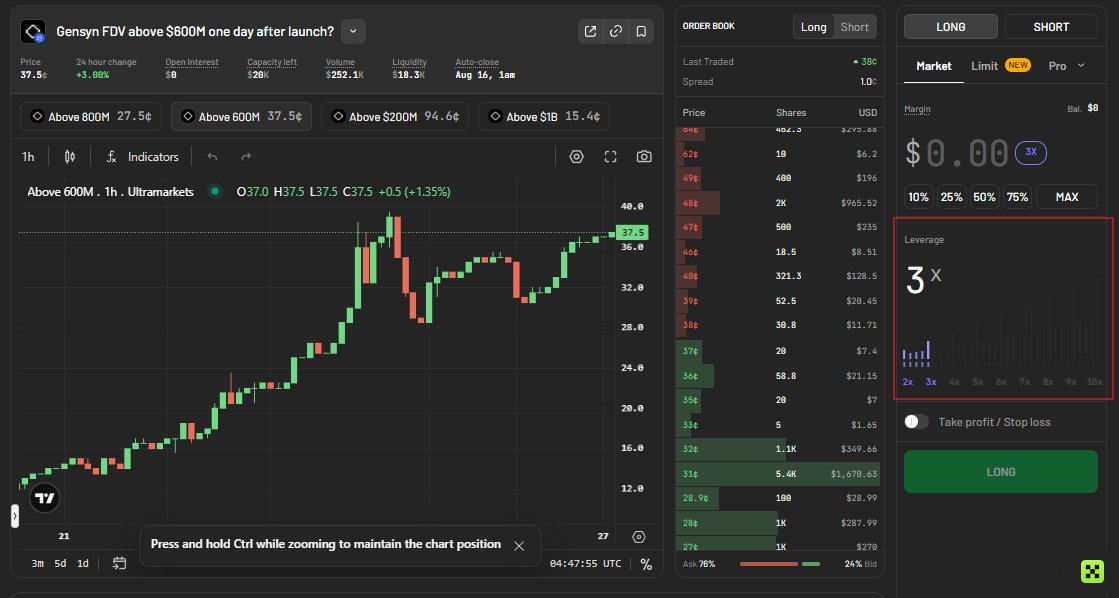Select the 48¢ ask row
The height and width of the screenshot is (598, 1119).
tap(779, 203)
